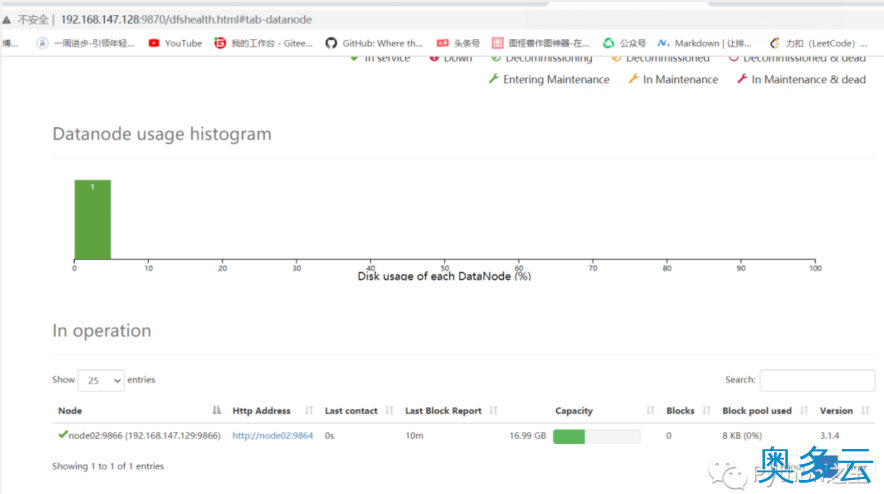The width and height of the screenshot is (884, 494).
Task: Click the Entering Maintenance wrench icon
Action: tap(493, 79)
